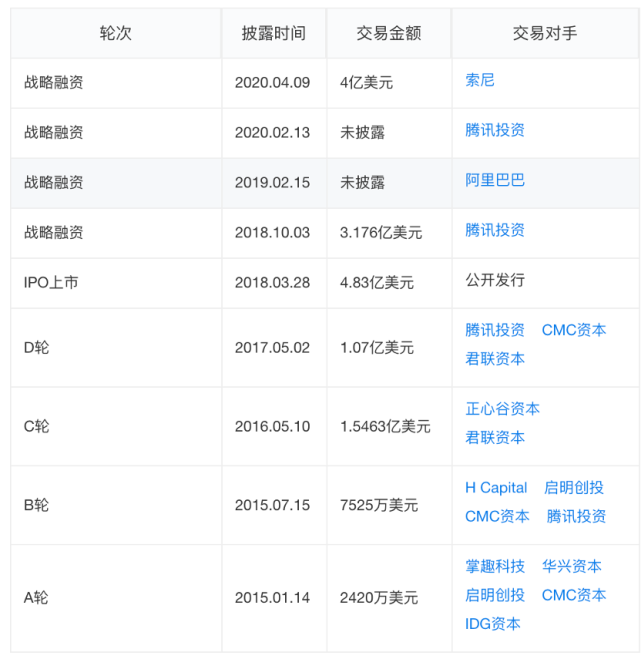
Task: Open 君联资本 link in the C轮 row
Action: point(494,437)
